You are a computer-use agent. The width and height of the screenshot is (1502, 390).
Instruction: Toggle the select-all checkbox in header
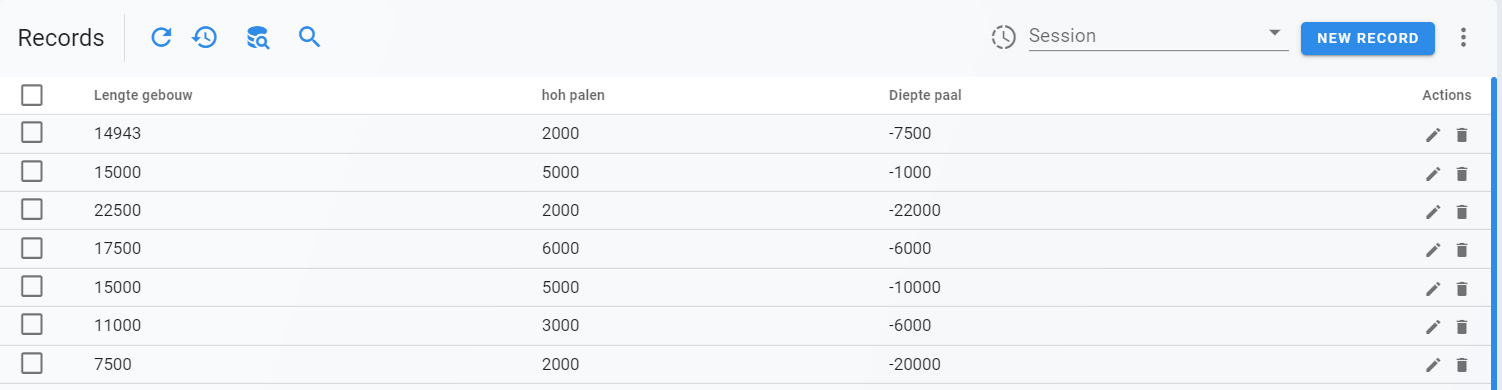(32, 95)
